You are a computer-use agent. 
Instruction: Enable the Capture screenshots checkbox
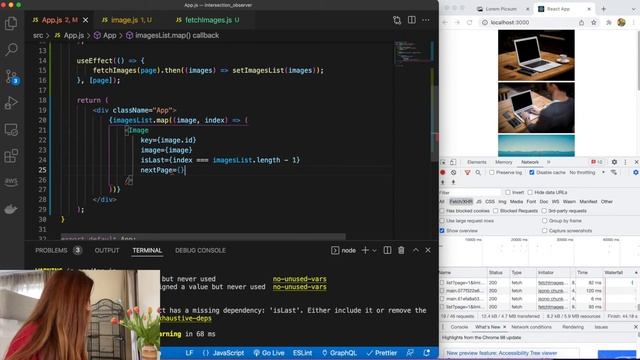[544, 231]
